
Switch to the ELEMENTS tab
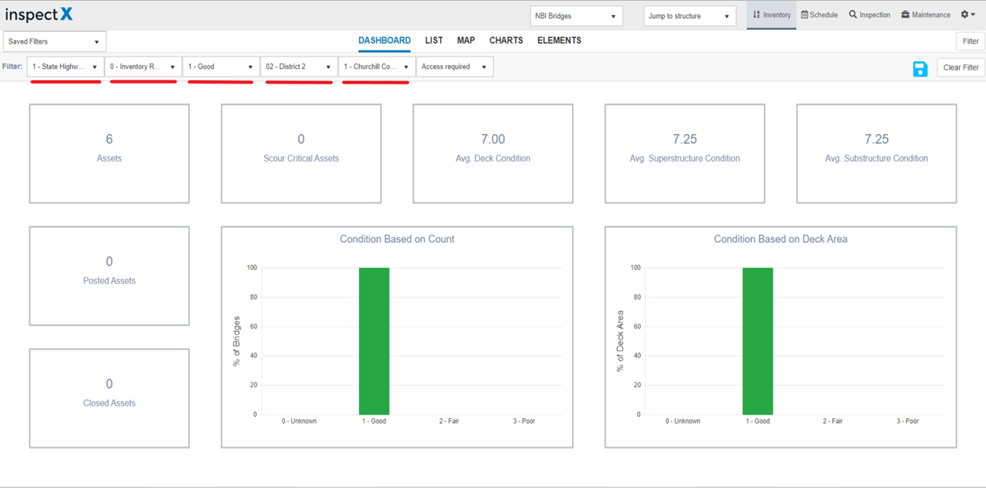coord(559,40)
